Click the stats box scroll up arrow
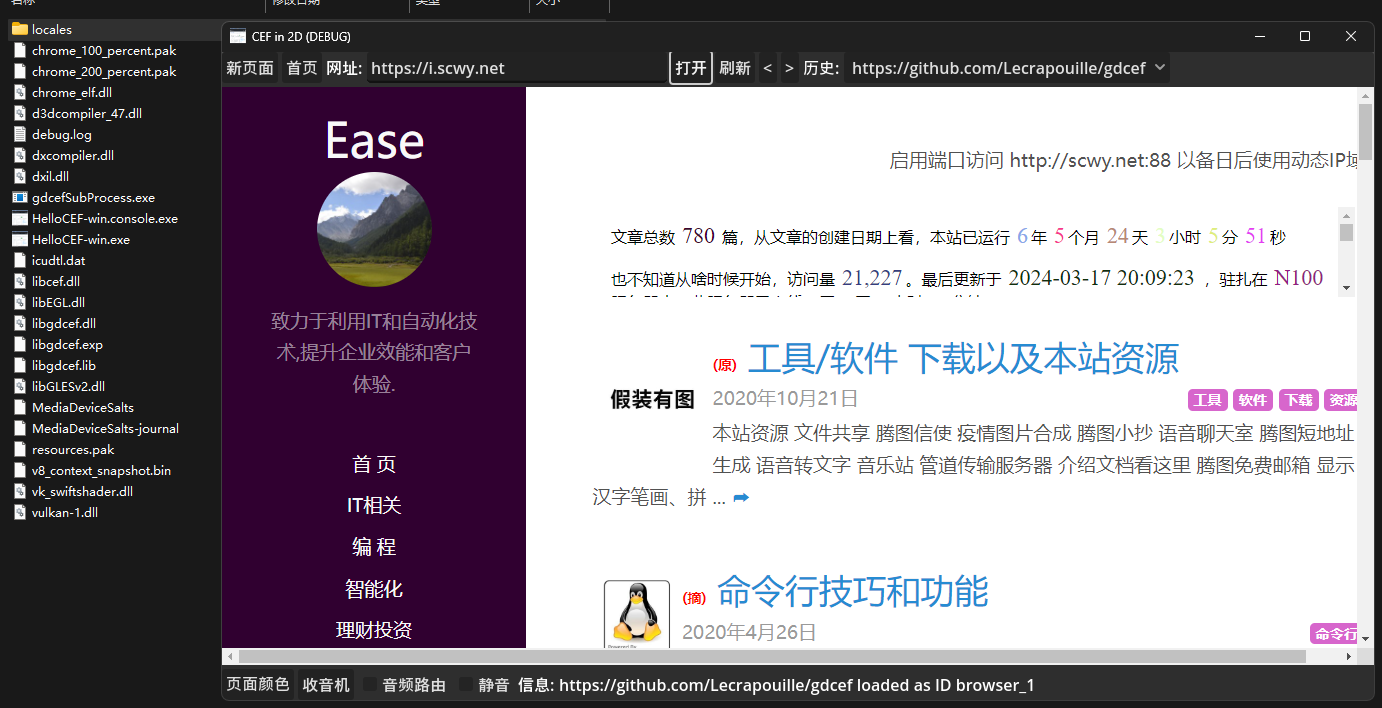 [x=1346, y=215]
